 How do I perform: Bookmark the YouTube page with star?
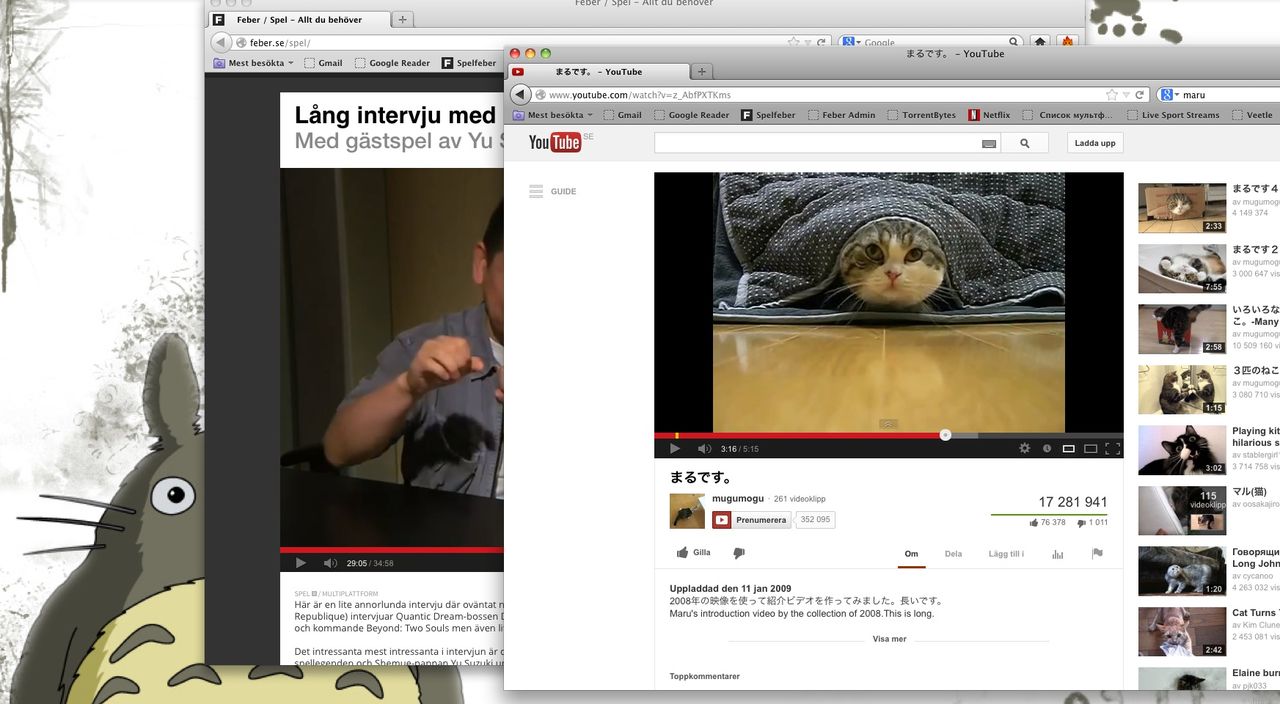[1112, 95]
